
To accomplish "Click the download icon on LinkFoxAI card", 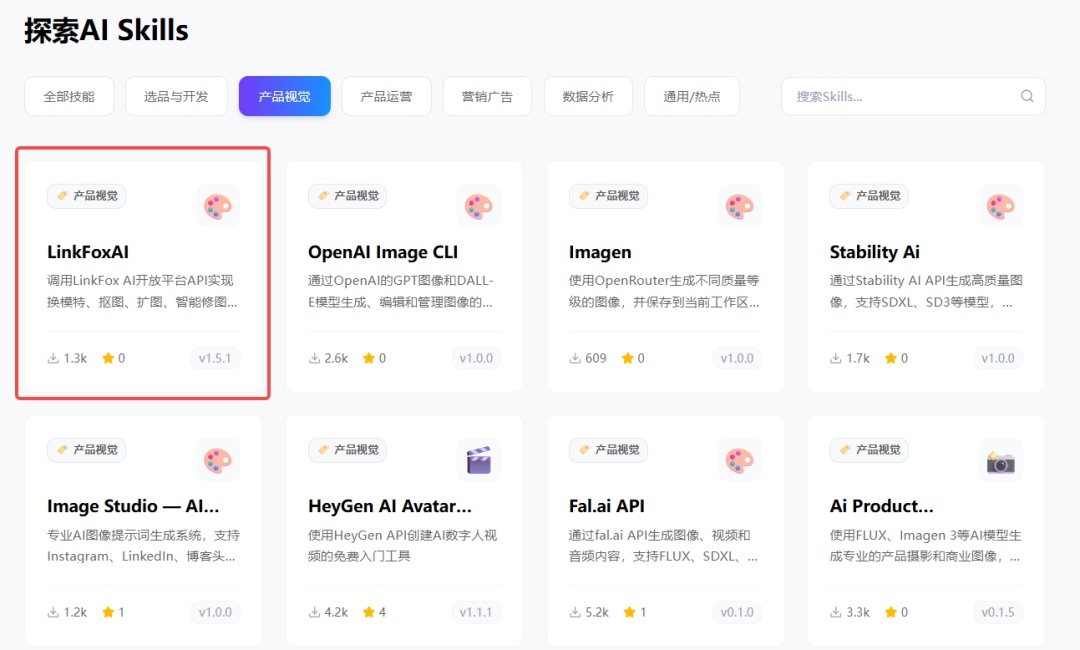I will tap(53, 358).
